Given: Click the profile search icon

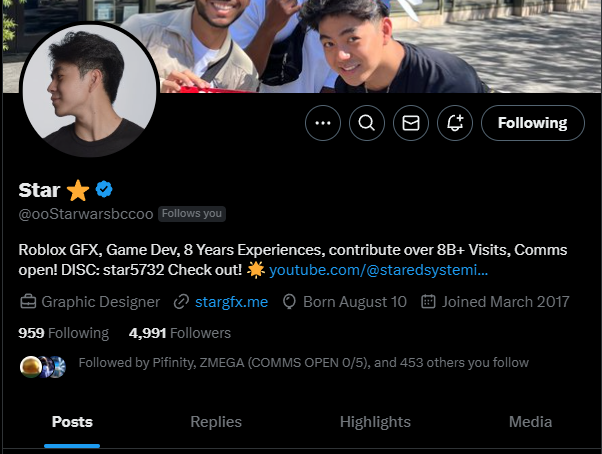Looking at the screenshot, I should tap(367, 123).
